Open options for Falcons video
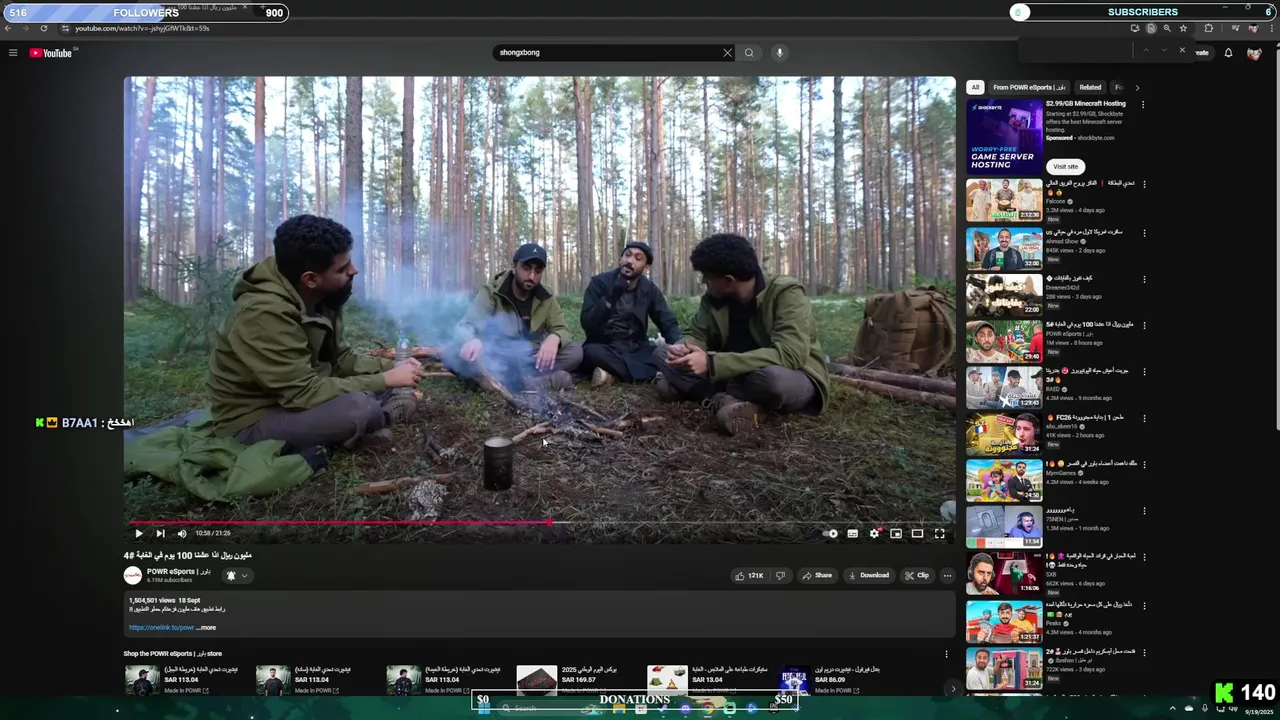Viewport: 1280px width, 720px height. point(1144,184)
